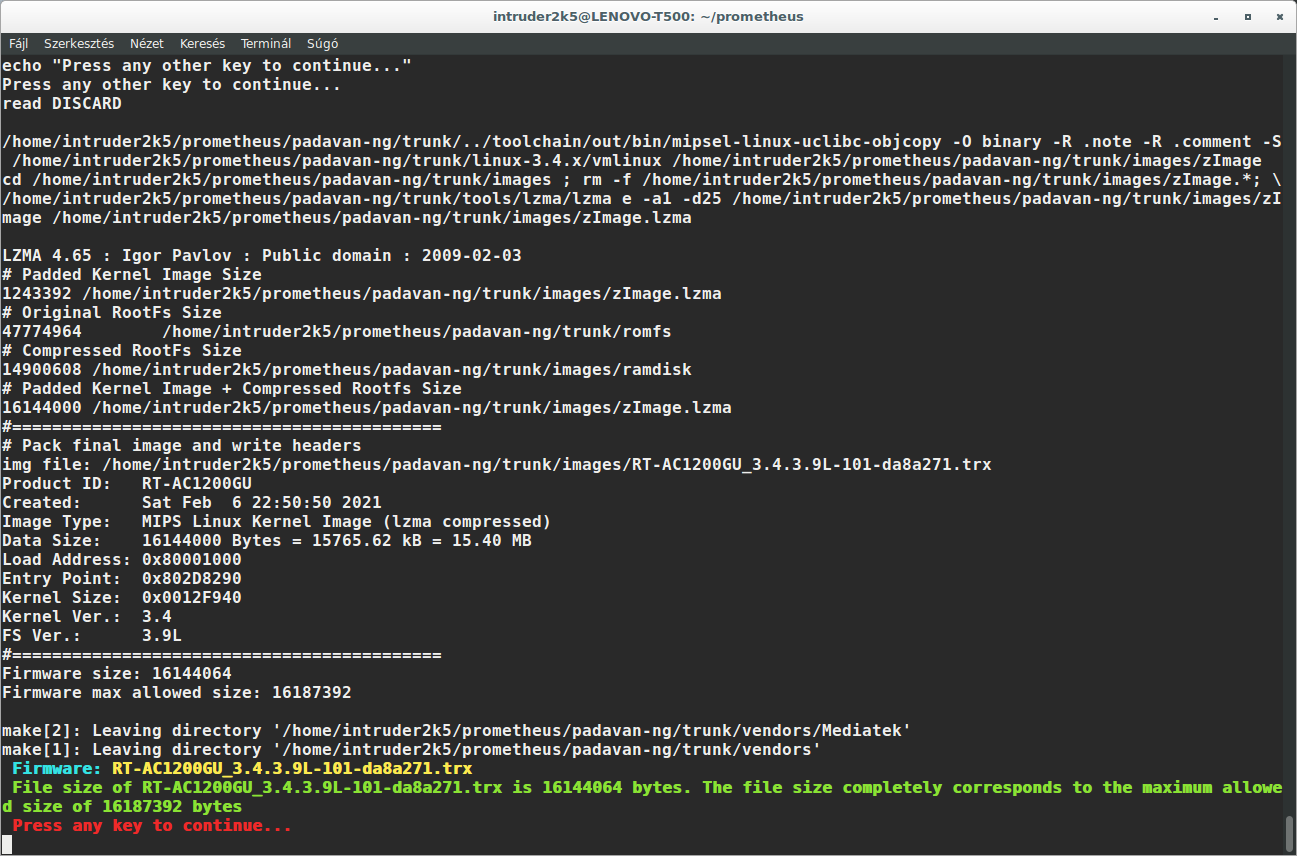Image resolution: width=1297 pixels, height=856 pixels.
Task: Click the echo "Press any other key" command line
Action: click(207, 66)
